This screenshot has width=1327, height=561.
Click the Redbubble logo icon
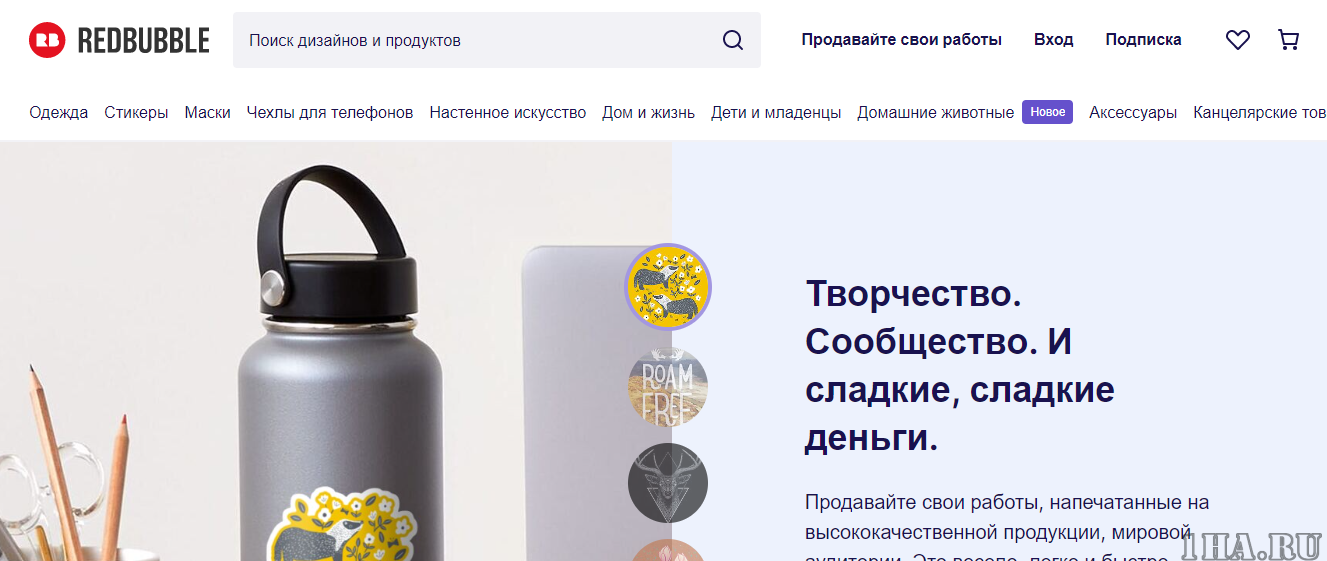coord(47,40)
